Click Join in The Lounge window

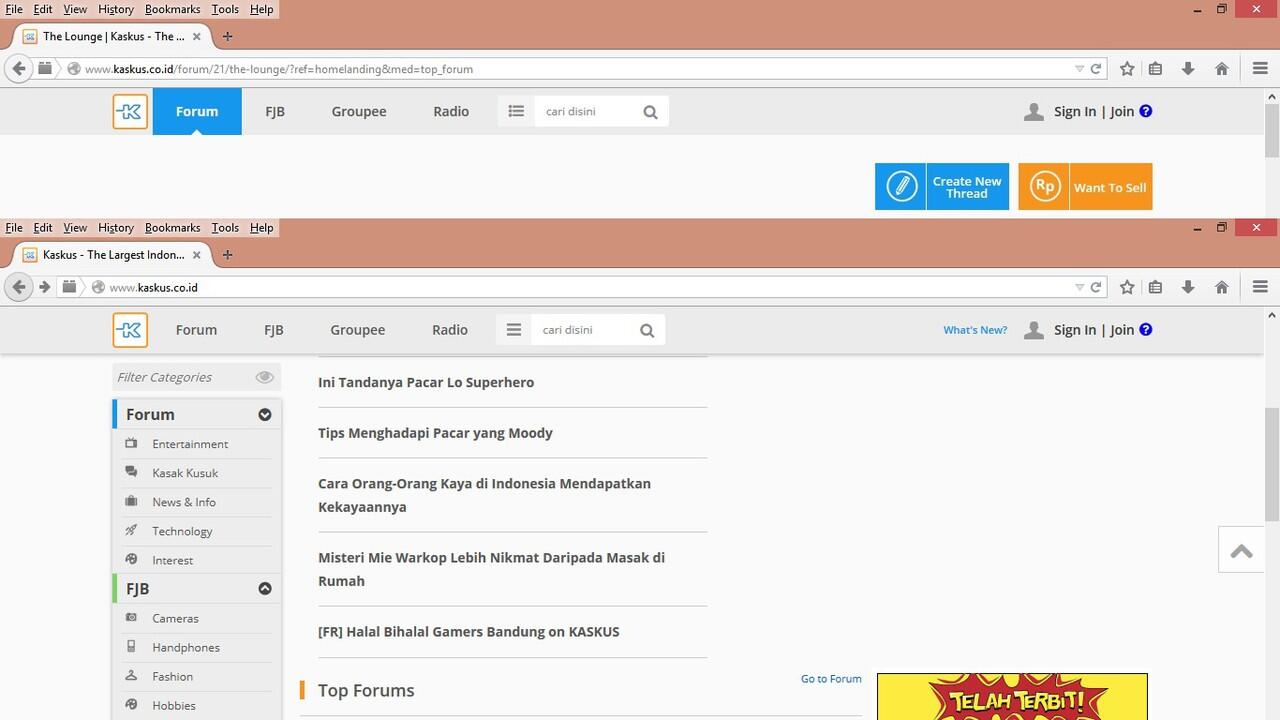[x=1122, y=111]
